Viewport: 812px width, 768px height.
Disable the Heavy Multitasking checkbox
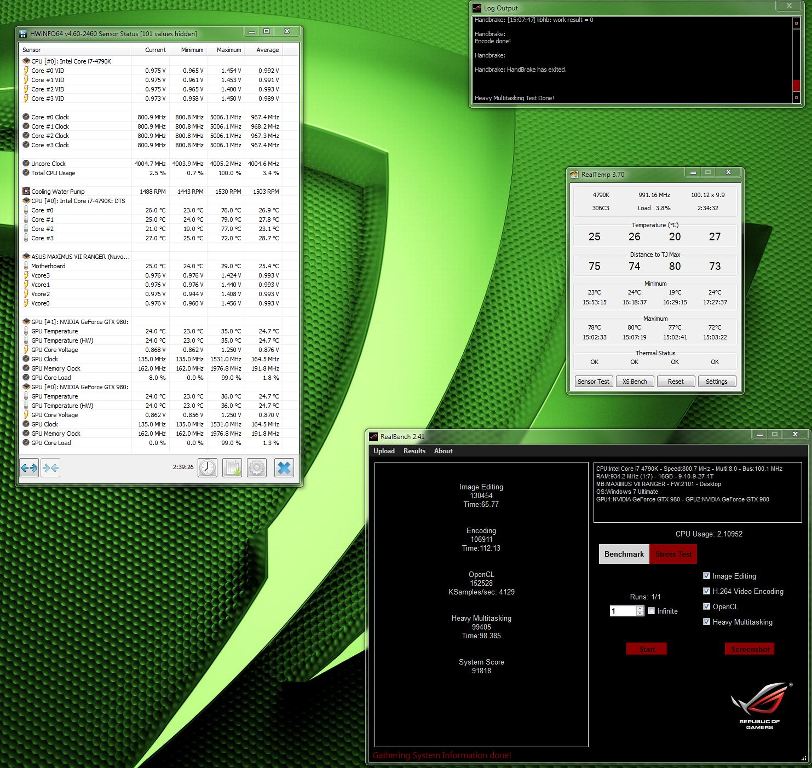706,621
